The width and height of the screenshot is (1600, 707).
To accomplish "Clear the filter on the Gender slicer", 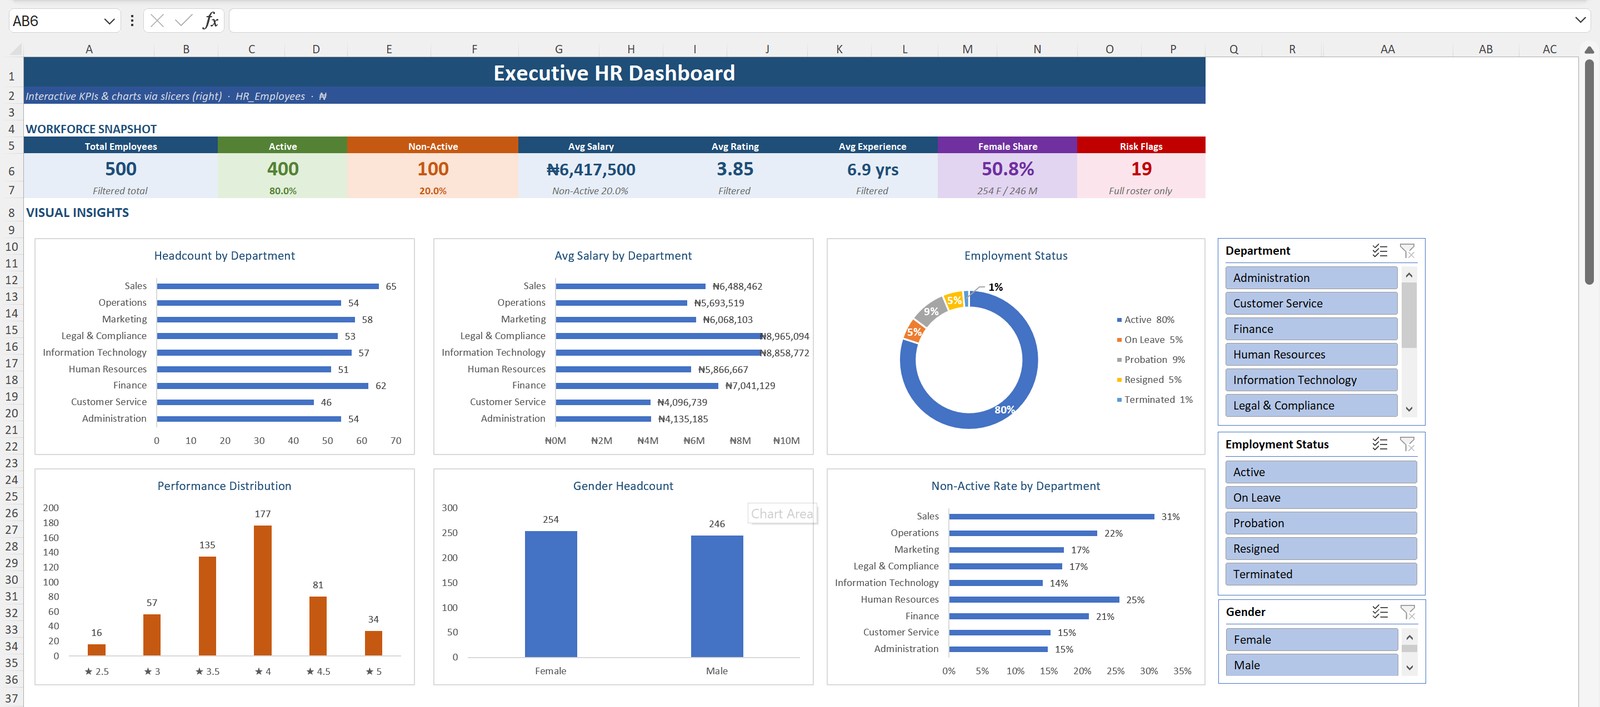I will click(x=1407, y=612).
